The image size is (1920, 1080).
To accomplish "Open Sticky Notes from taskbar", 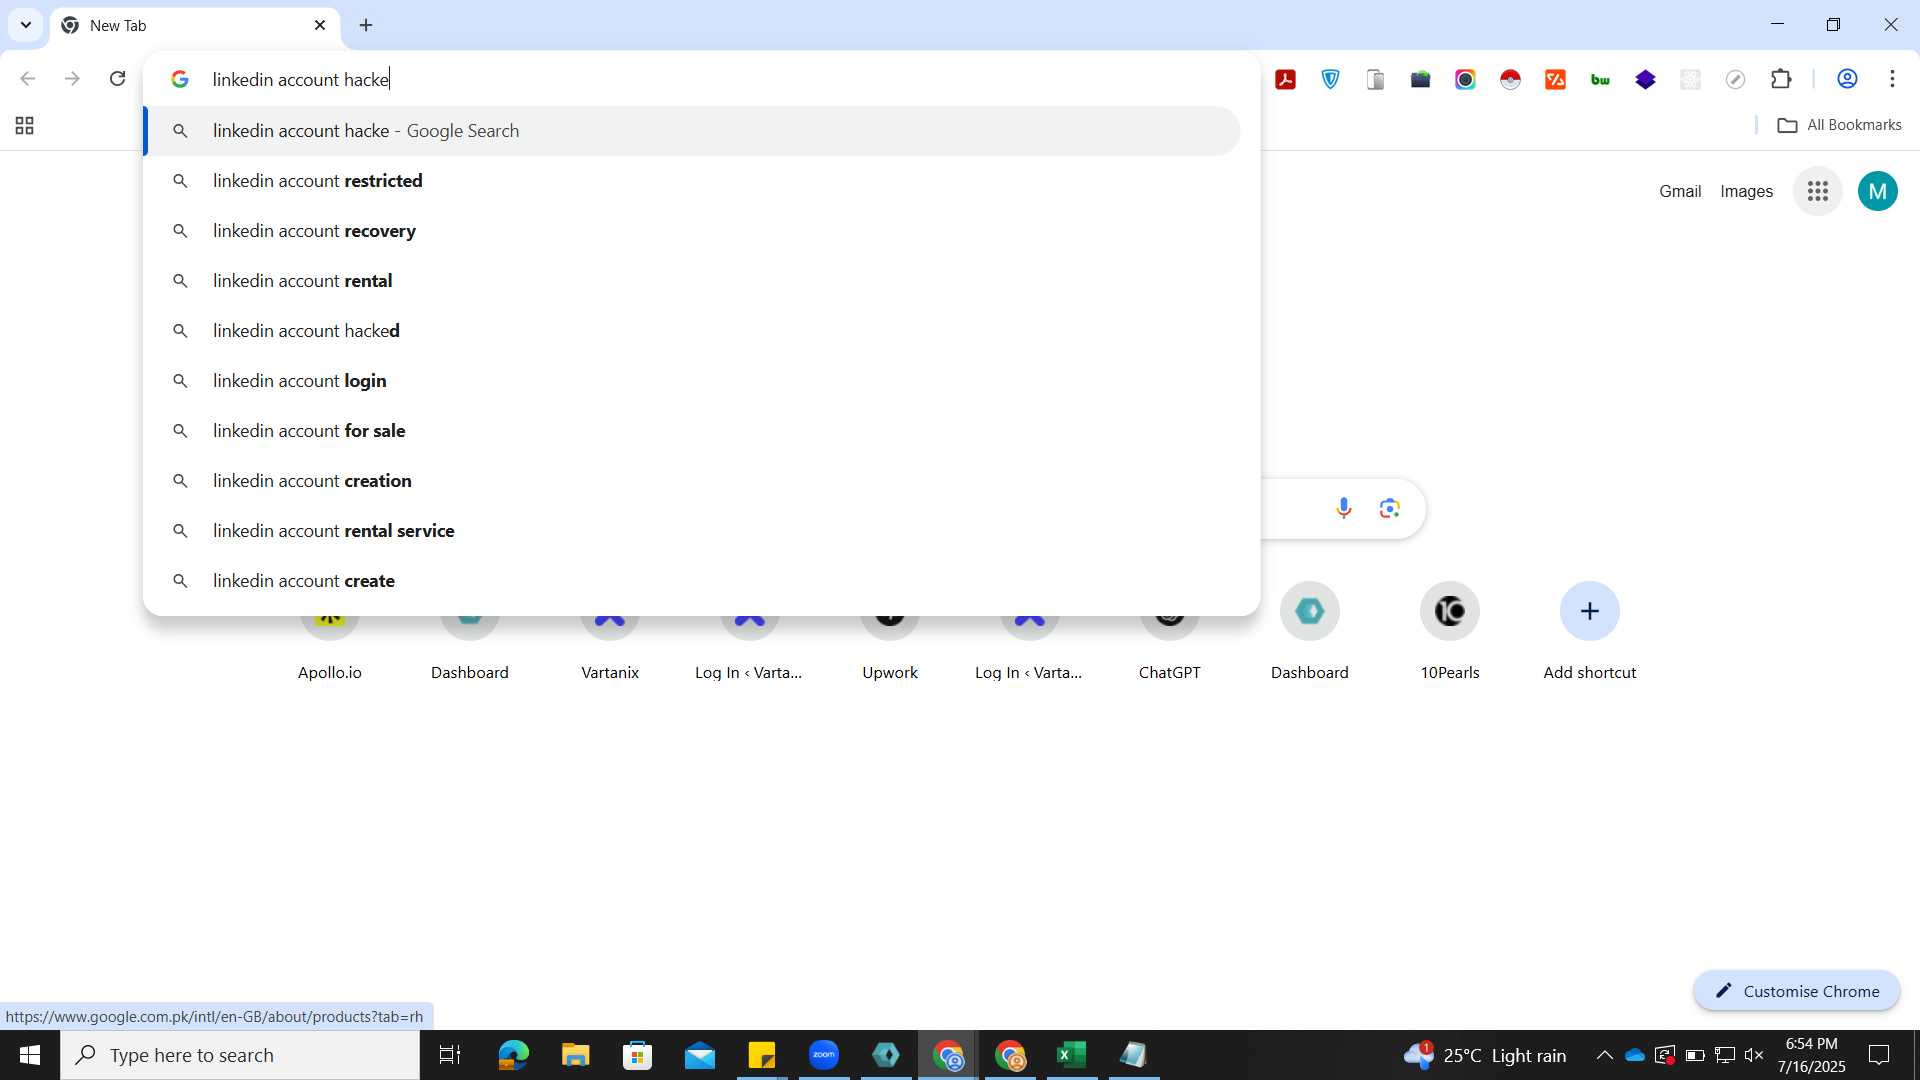I will pos(761,1055).
